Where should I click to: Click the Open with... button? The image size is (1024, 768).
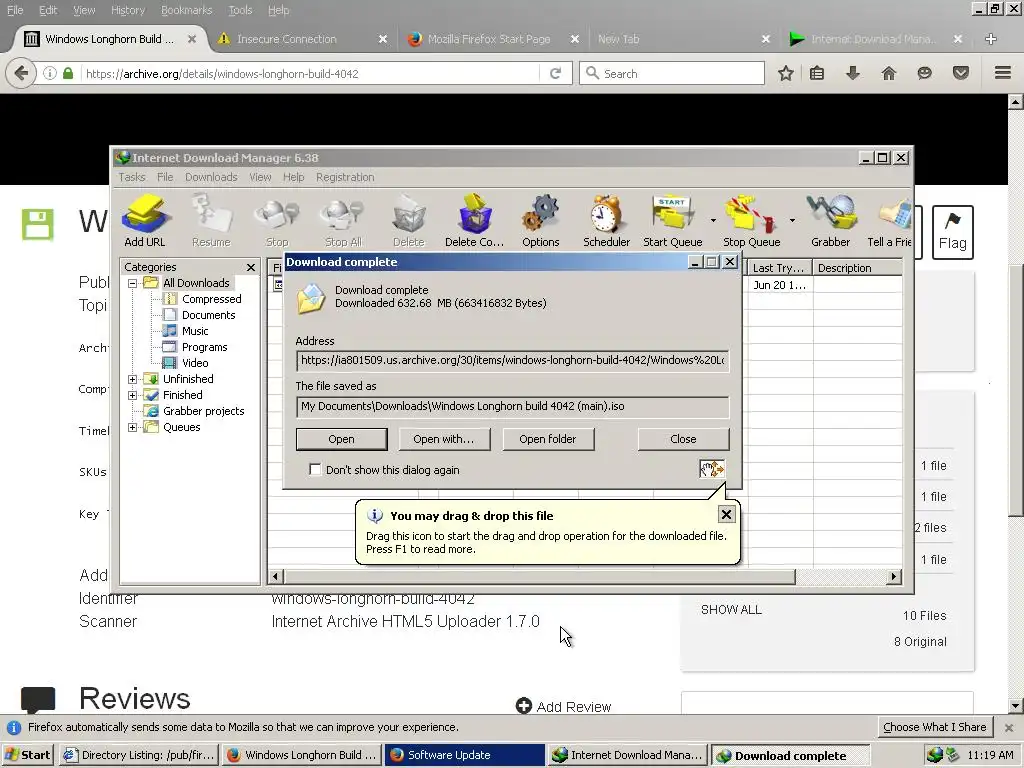(444, 439)
